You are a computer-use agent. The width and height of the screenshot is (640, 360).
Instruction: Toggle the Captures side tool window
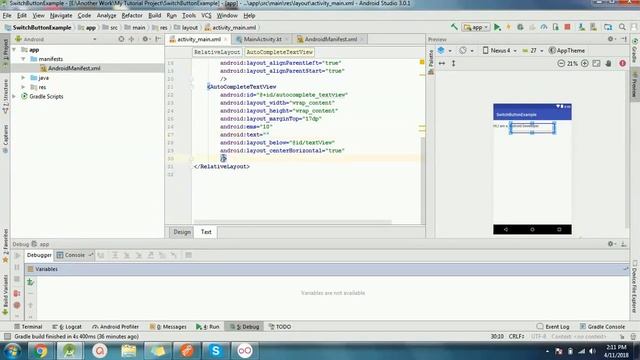(5, 139)
